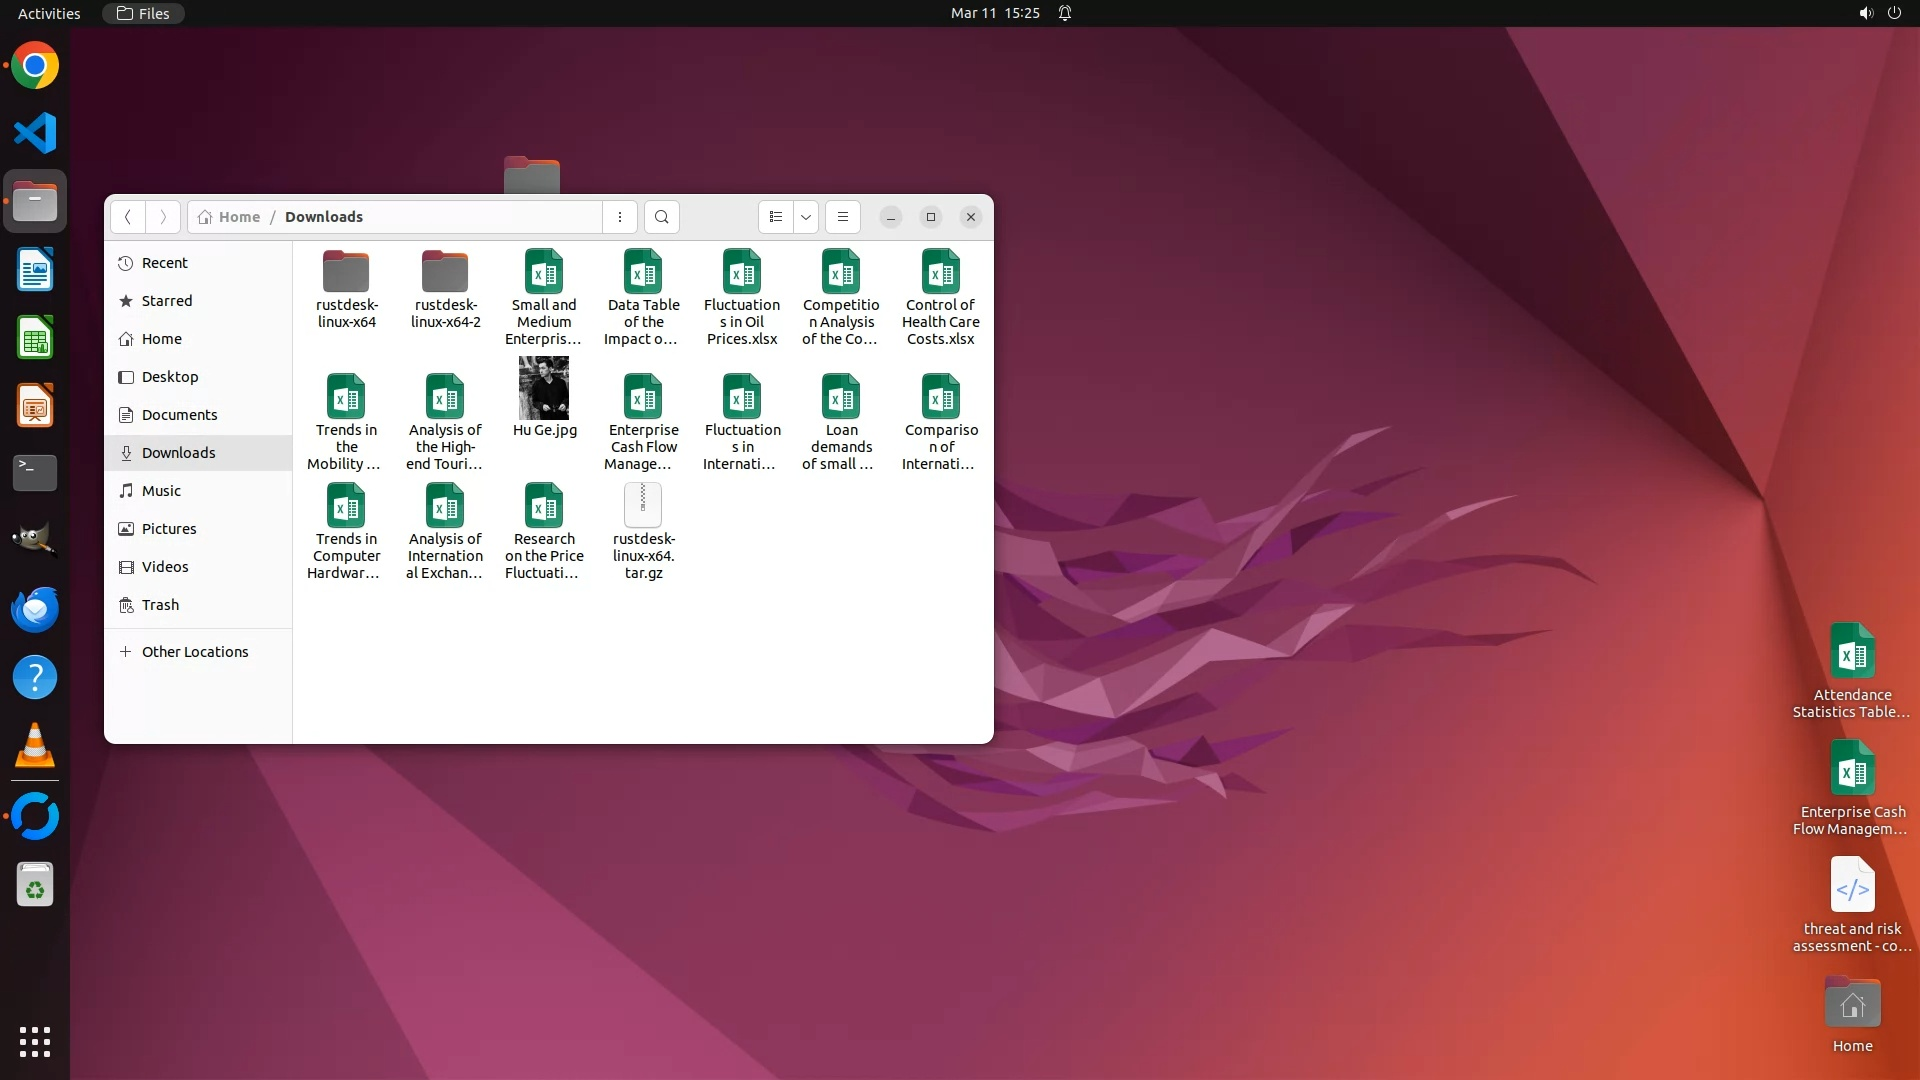The height and width of the screenshot is (1080, 1920).
Task: Toggle list view icon in Files toolbar
Action: (776, 217)
